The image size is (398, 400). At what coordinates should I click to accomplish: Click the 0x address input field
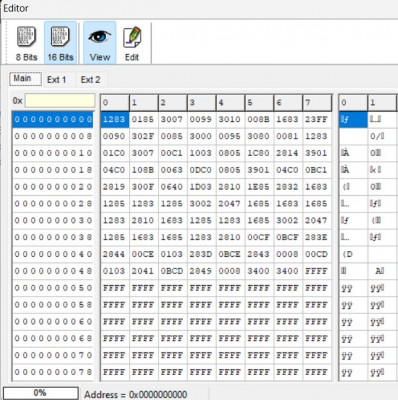(60, 101)
